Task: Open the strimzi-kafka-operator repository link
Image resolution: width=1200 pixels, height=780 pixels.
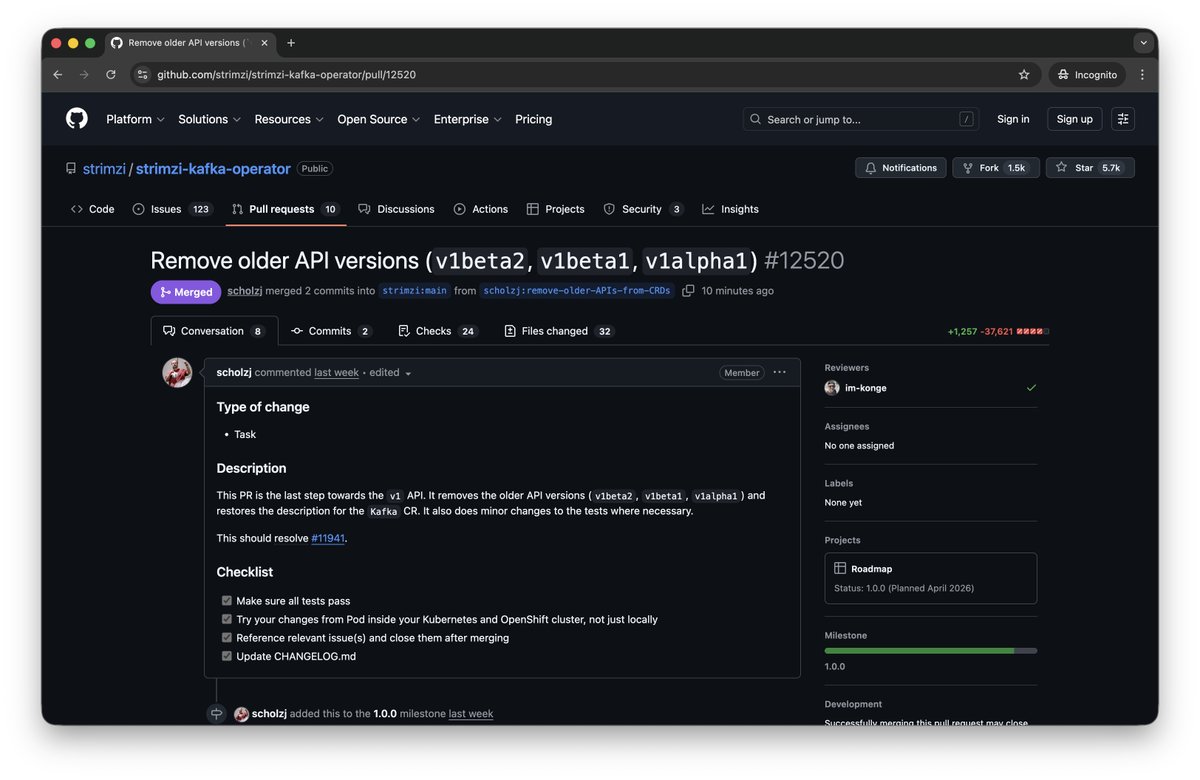Action: pyautogui.click(x=213, y=169)
